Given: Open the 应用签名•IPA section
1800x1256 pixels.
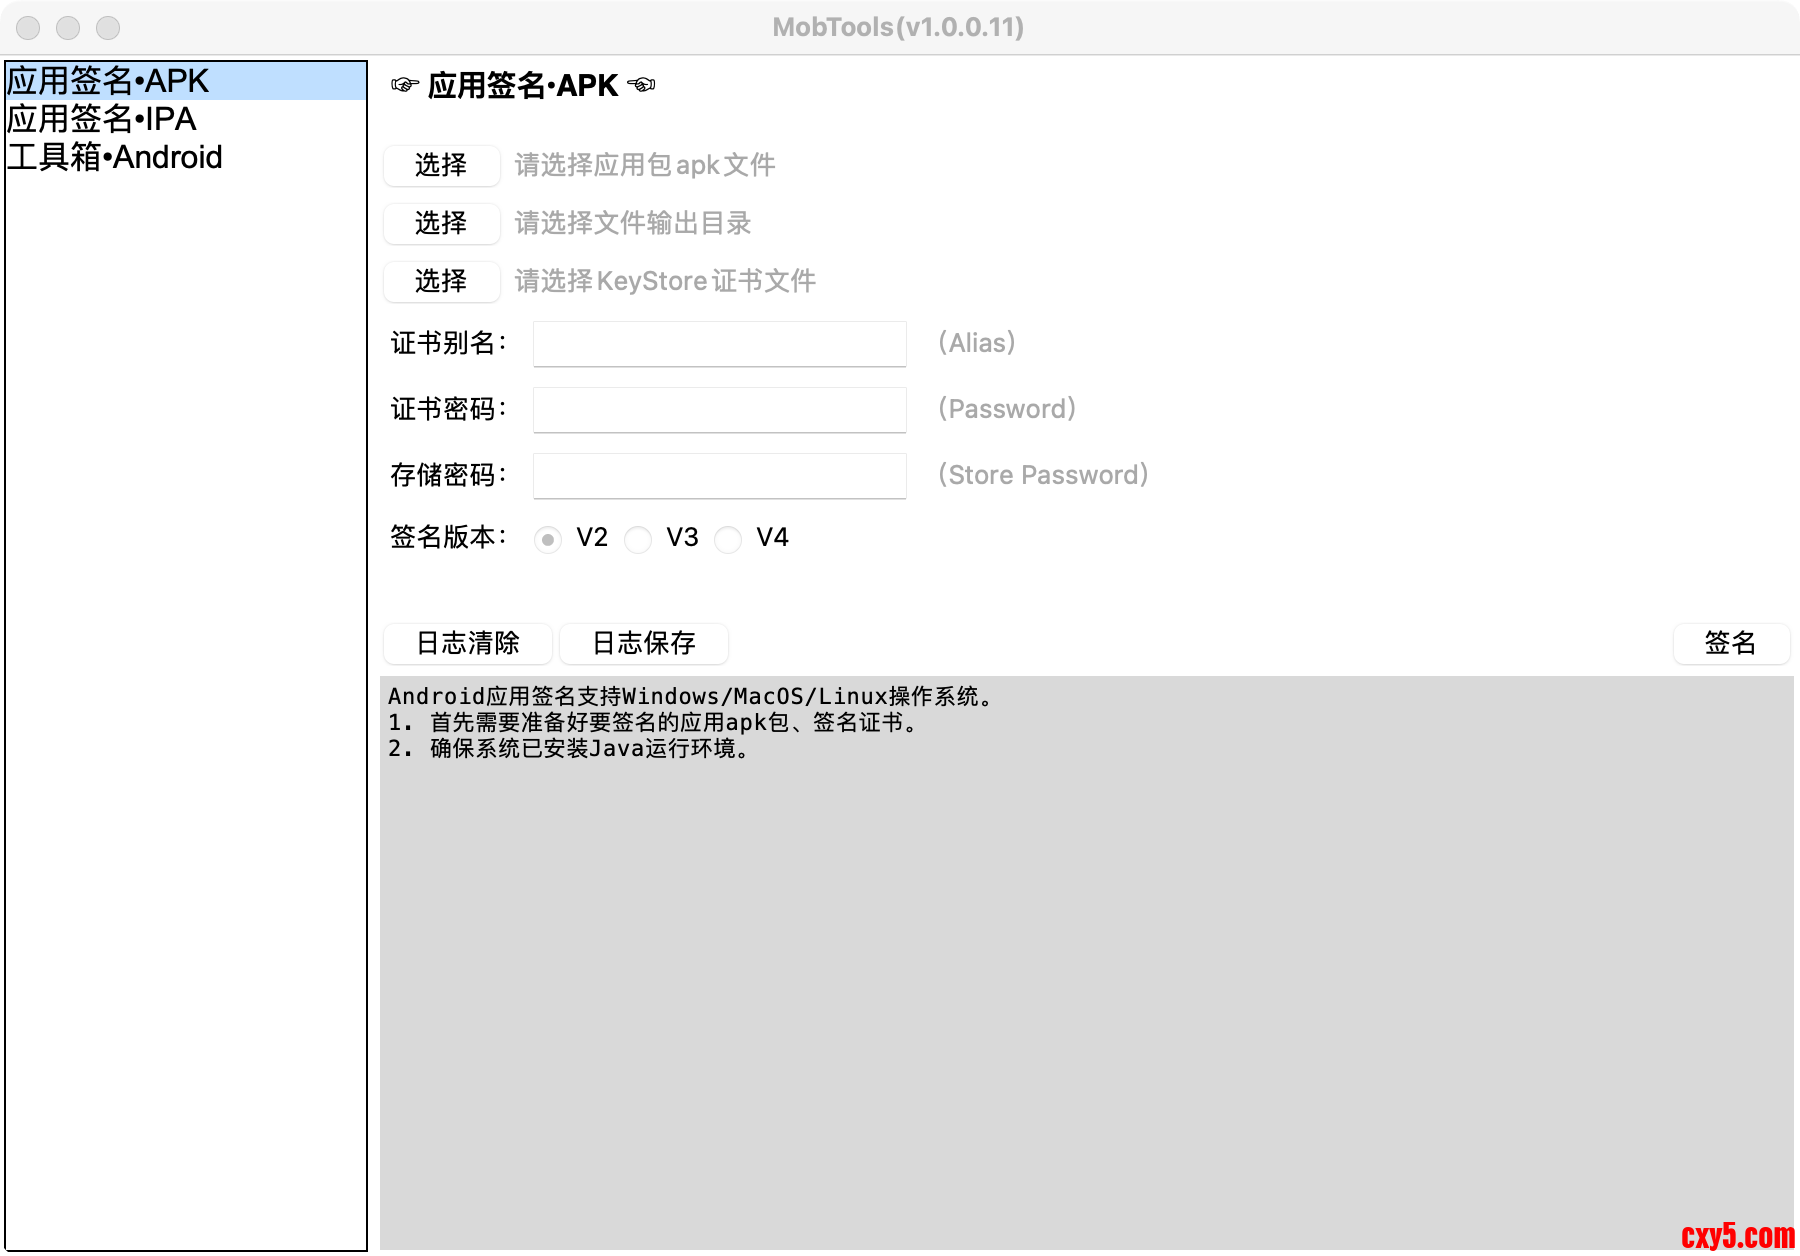Looking at the screenshot, I should (x=102, y=119).
